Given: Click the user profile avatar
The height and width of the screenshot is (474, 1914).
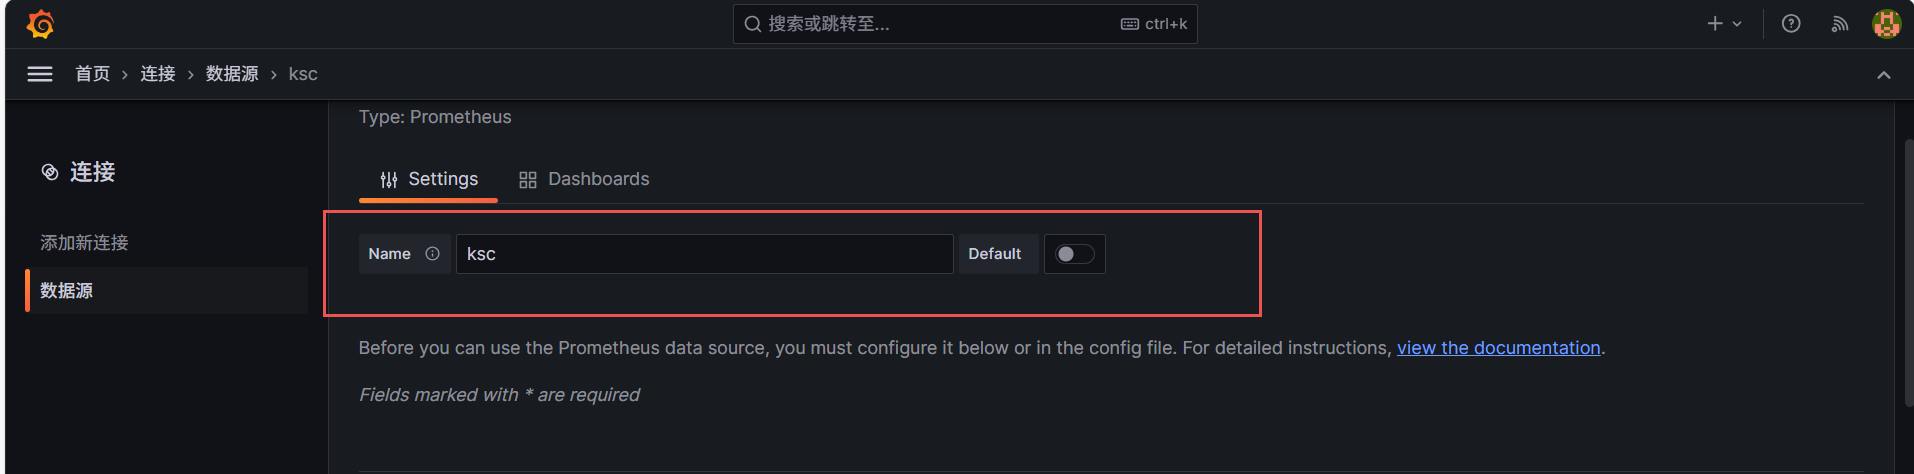Looking at the screenshot, I should tap(1886, 24).
